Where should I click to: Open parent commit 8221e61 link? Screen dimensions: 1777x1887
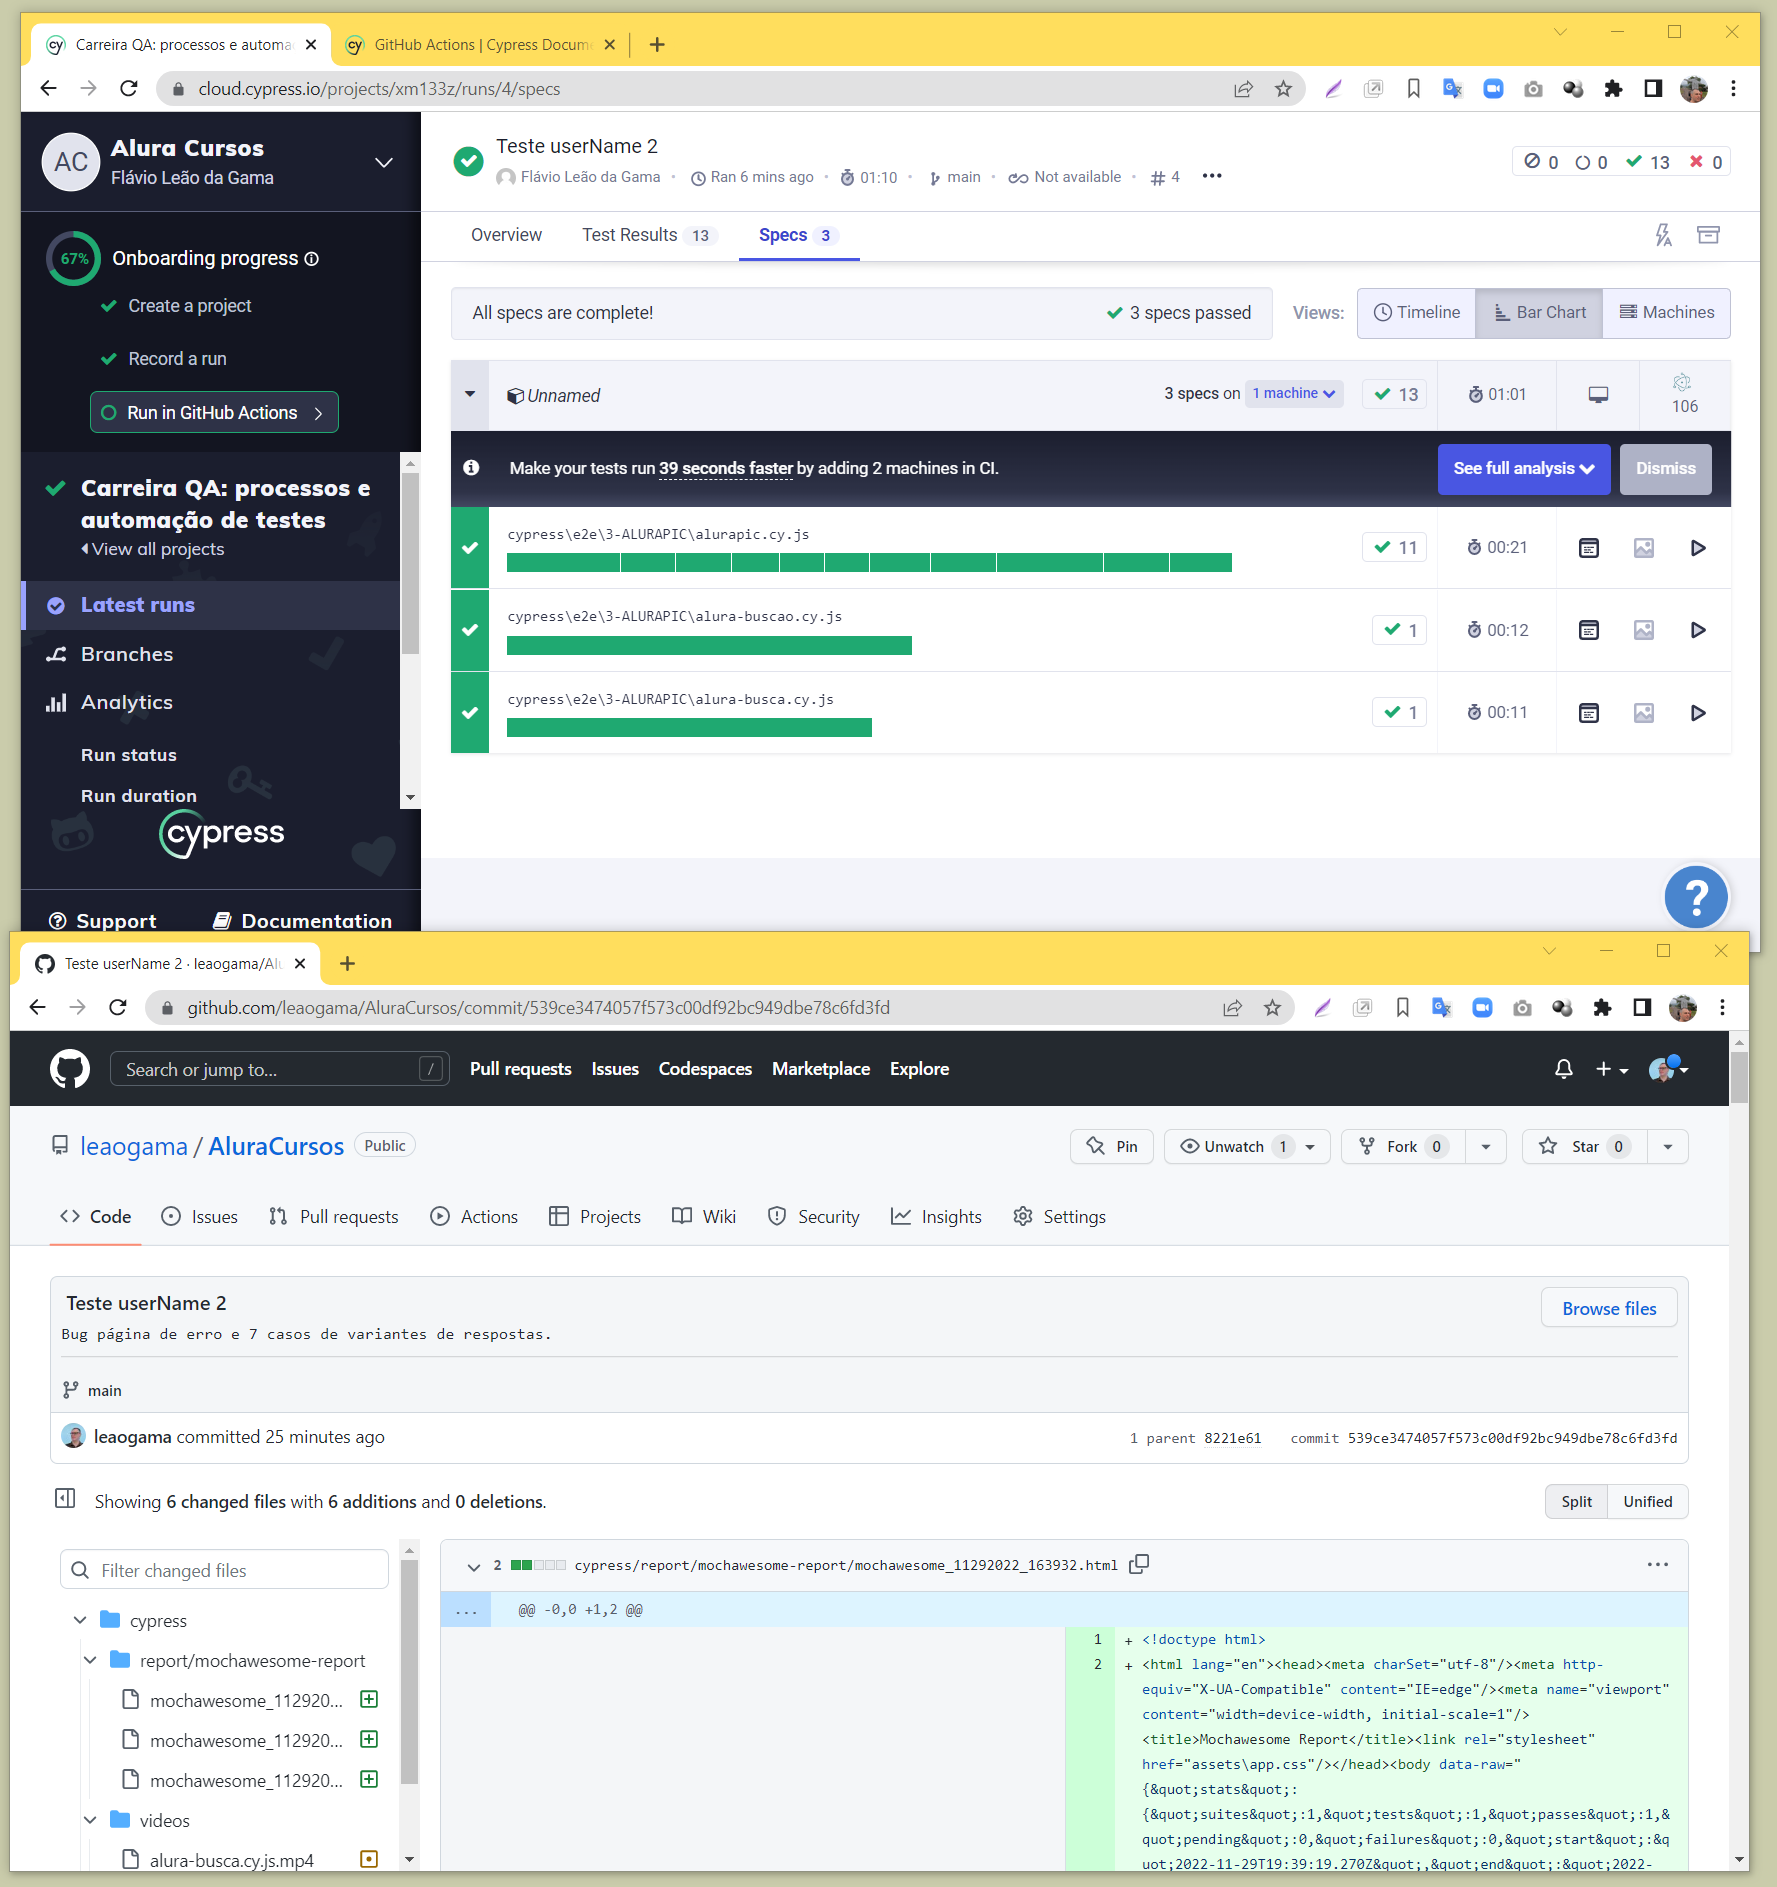[1232, 1439]
